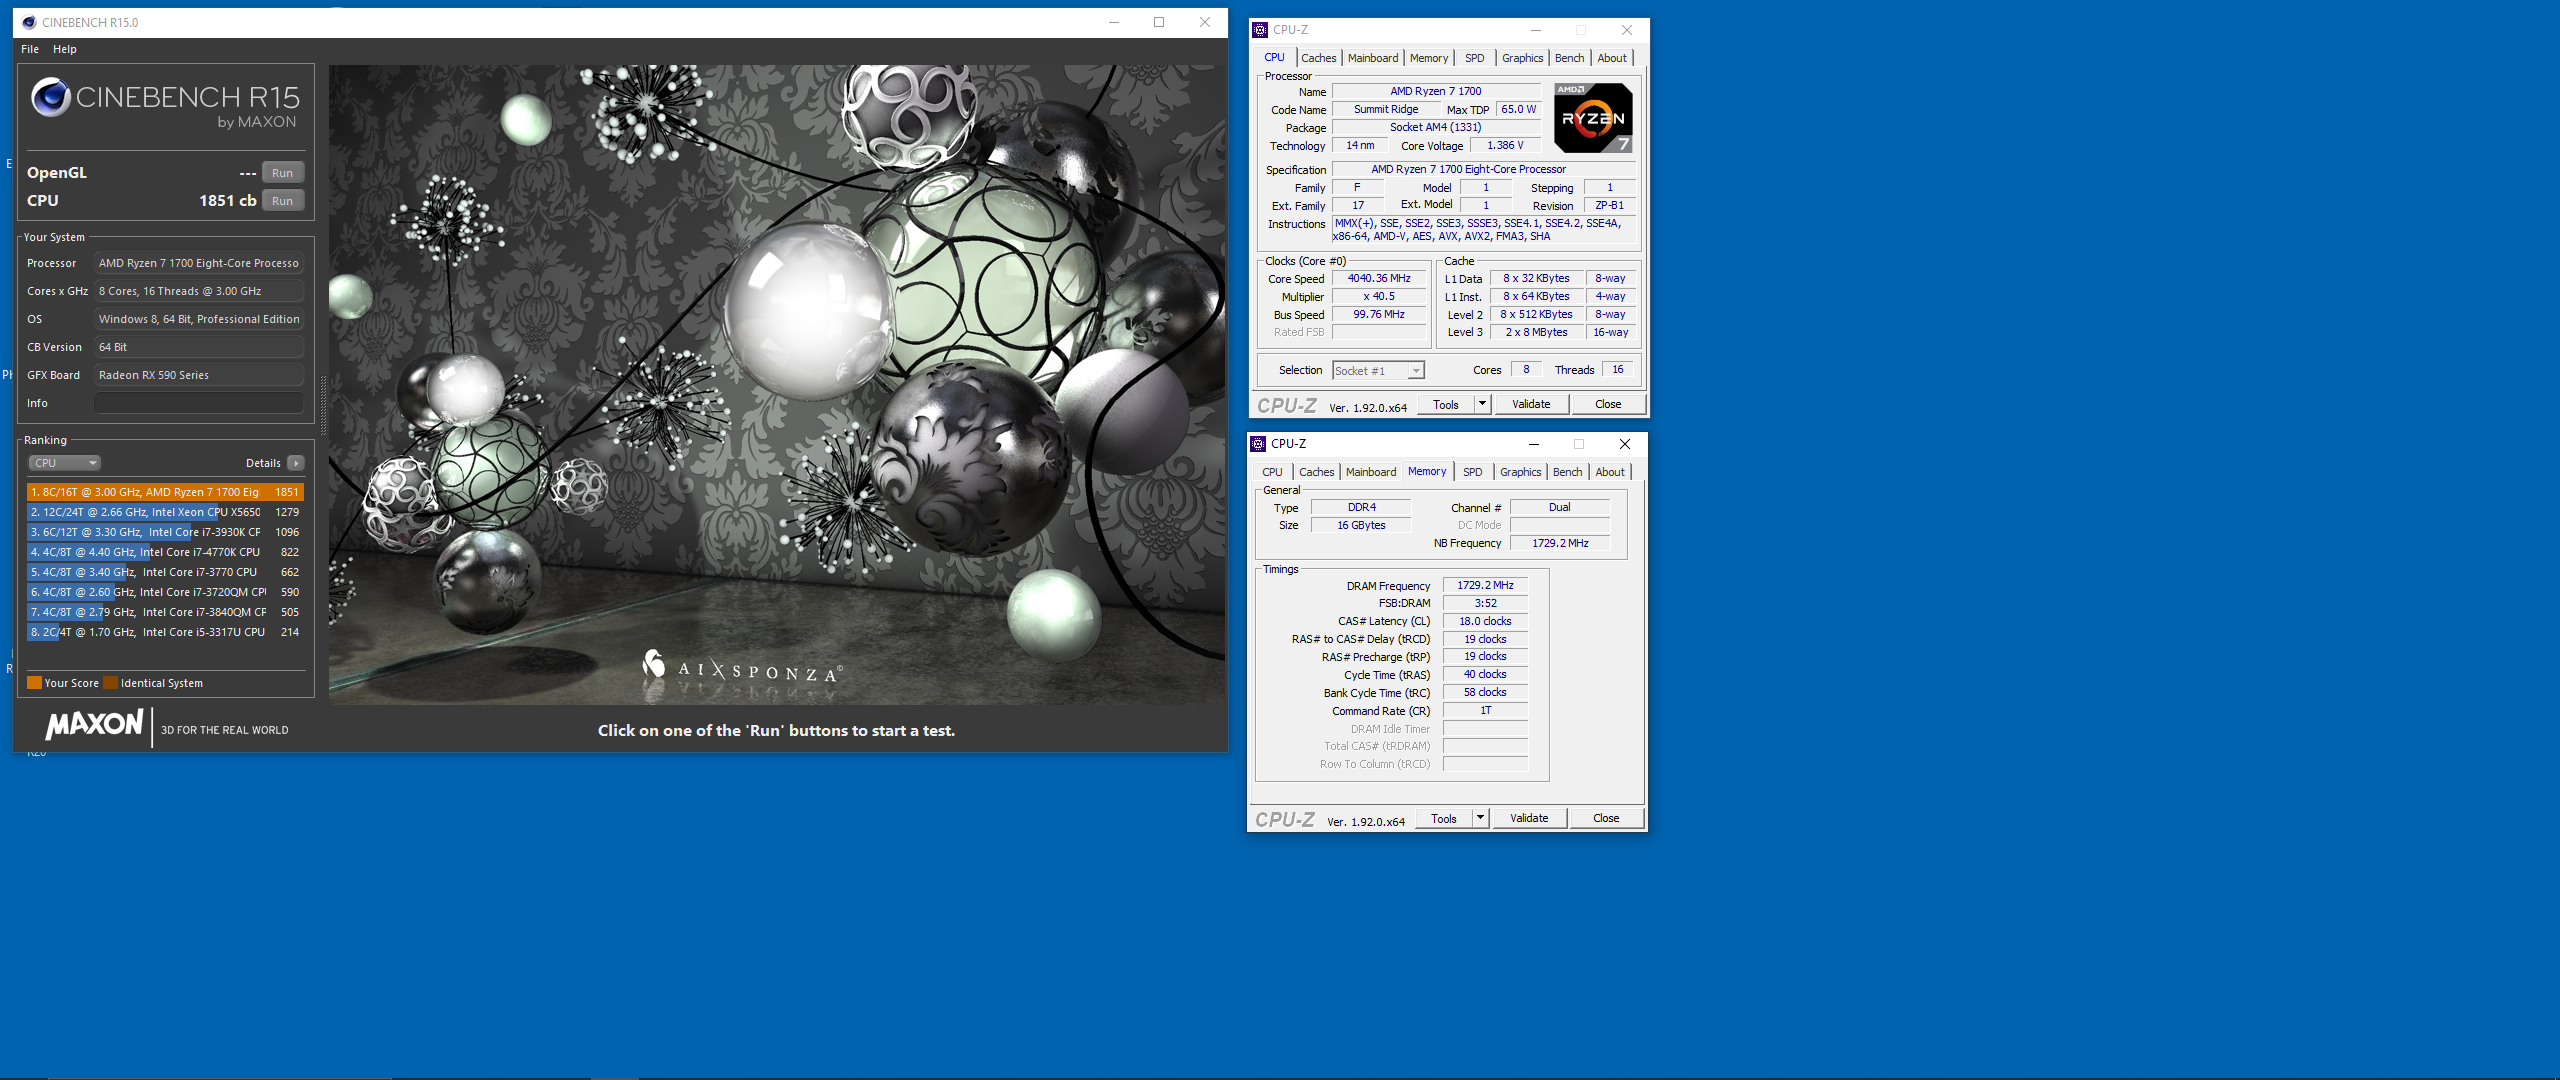Click bottom CPU-Z window title icon
Image resolution: width=2560 pixels, height=1080 pixels.
(x=1259, y=444)
